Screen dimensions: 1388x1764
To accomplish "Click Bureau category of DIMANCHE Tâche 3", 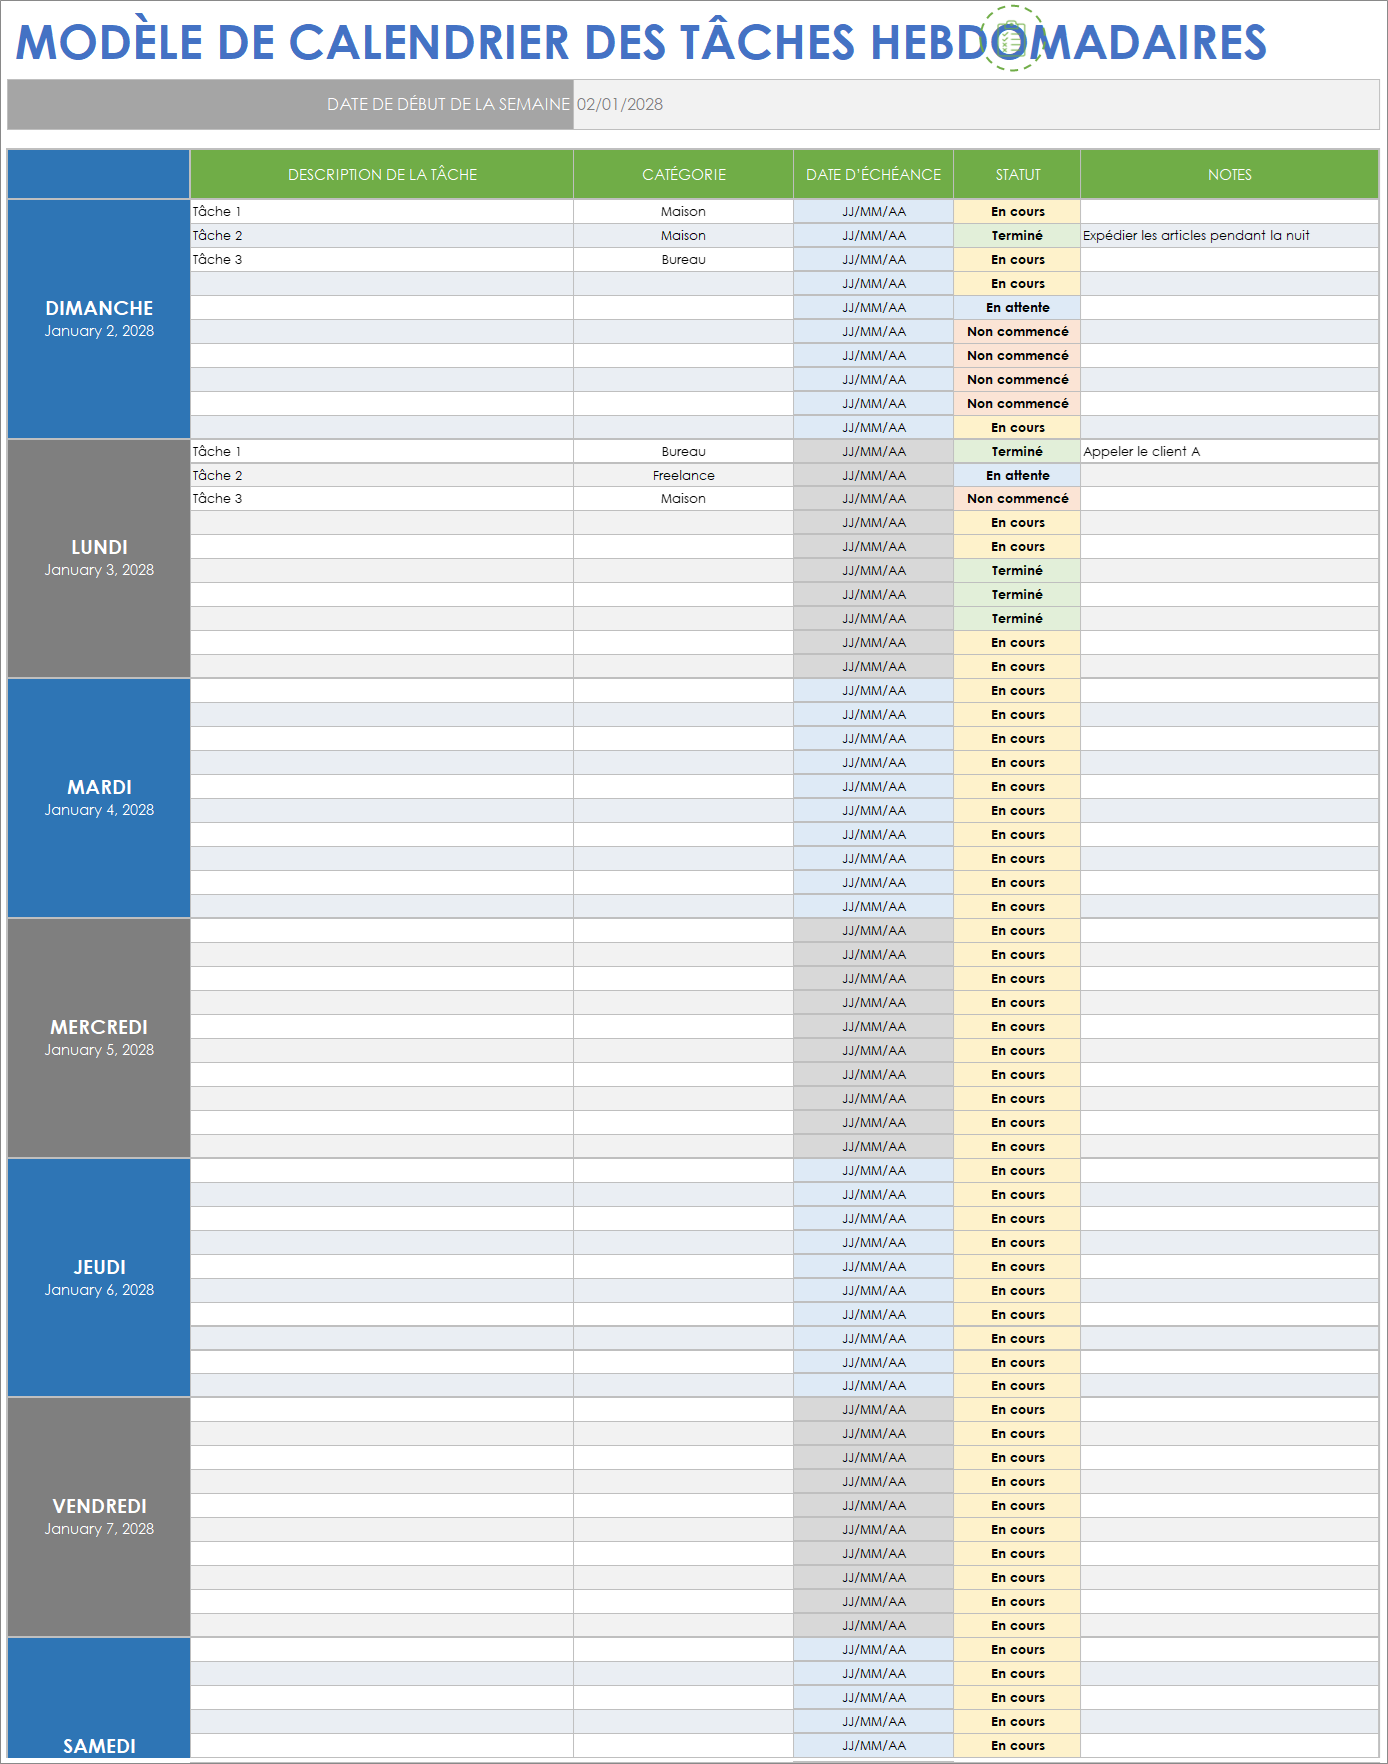I will tap(684, 259).
